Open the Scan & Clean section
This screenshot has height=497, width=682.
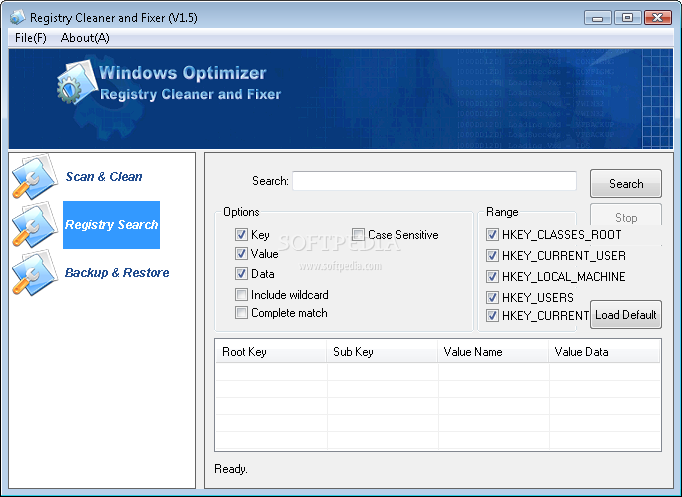click(x=104, y=177)
